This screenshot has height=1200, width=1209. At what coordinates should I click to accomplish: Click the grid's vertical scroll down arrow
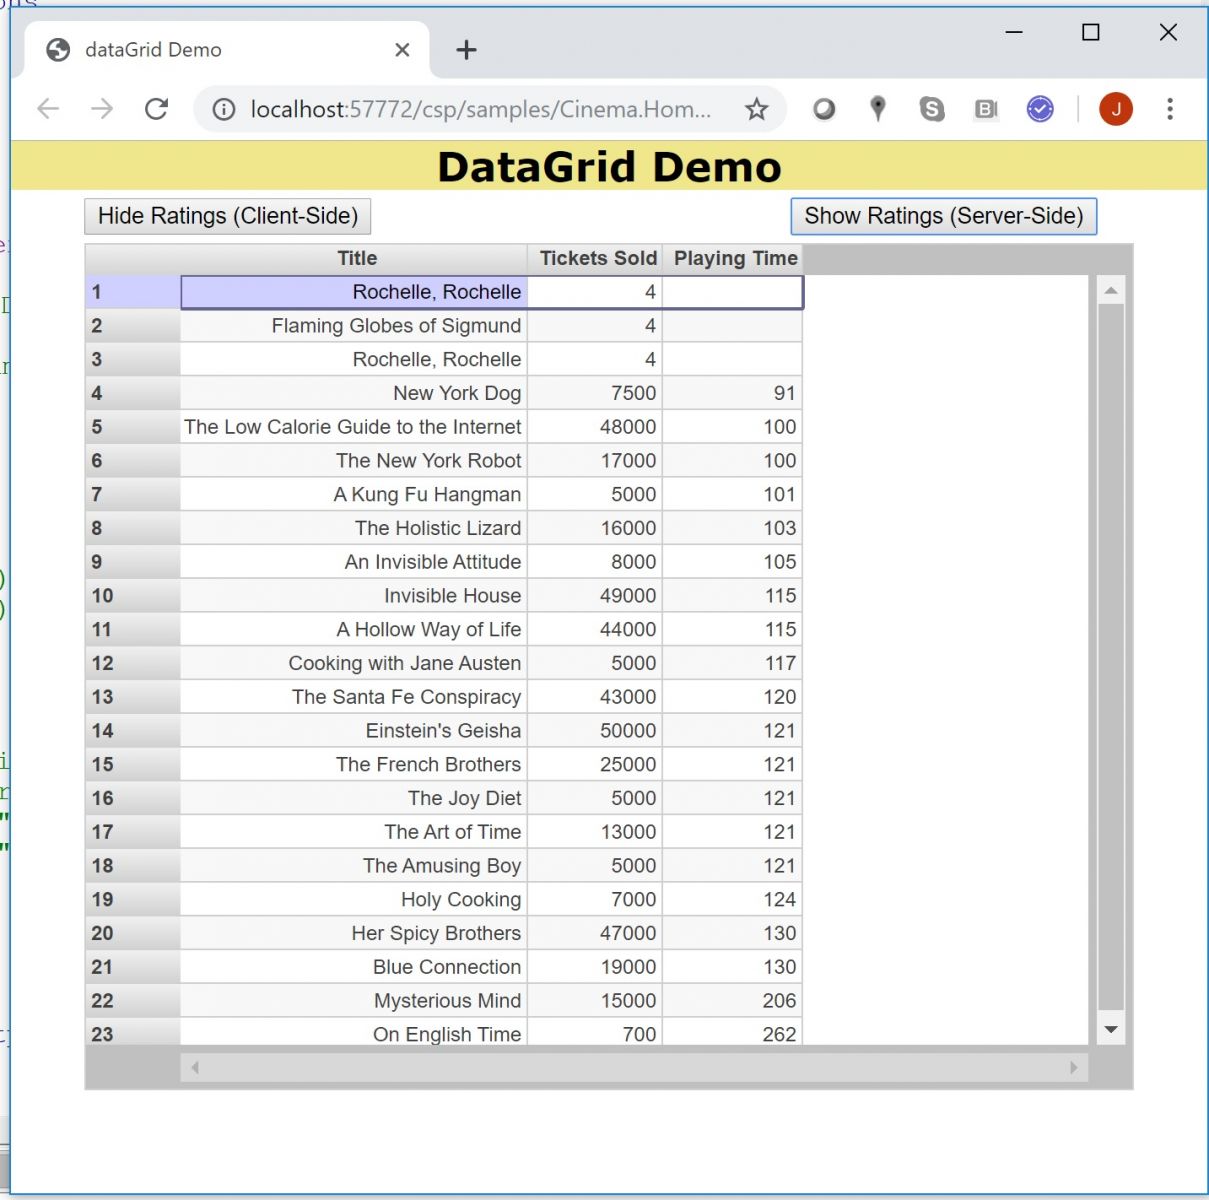coord(1111,1029)
